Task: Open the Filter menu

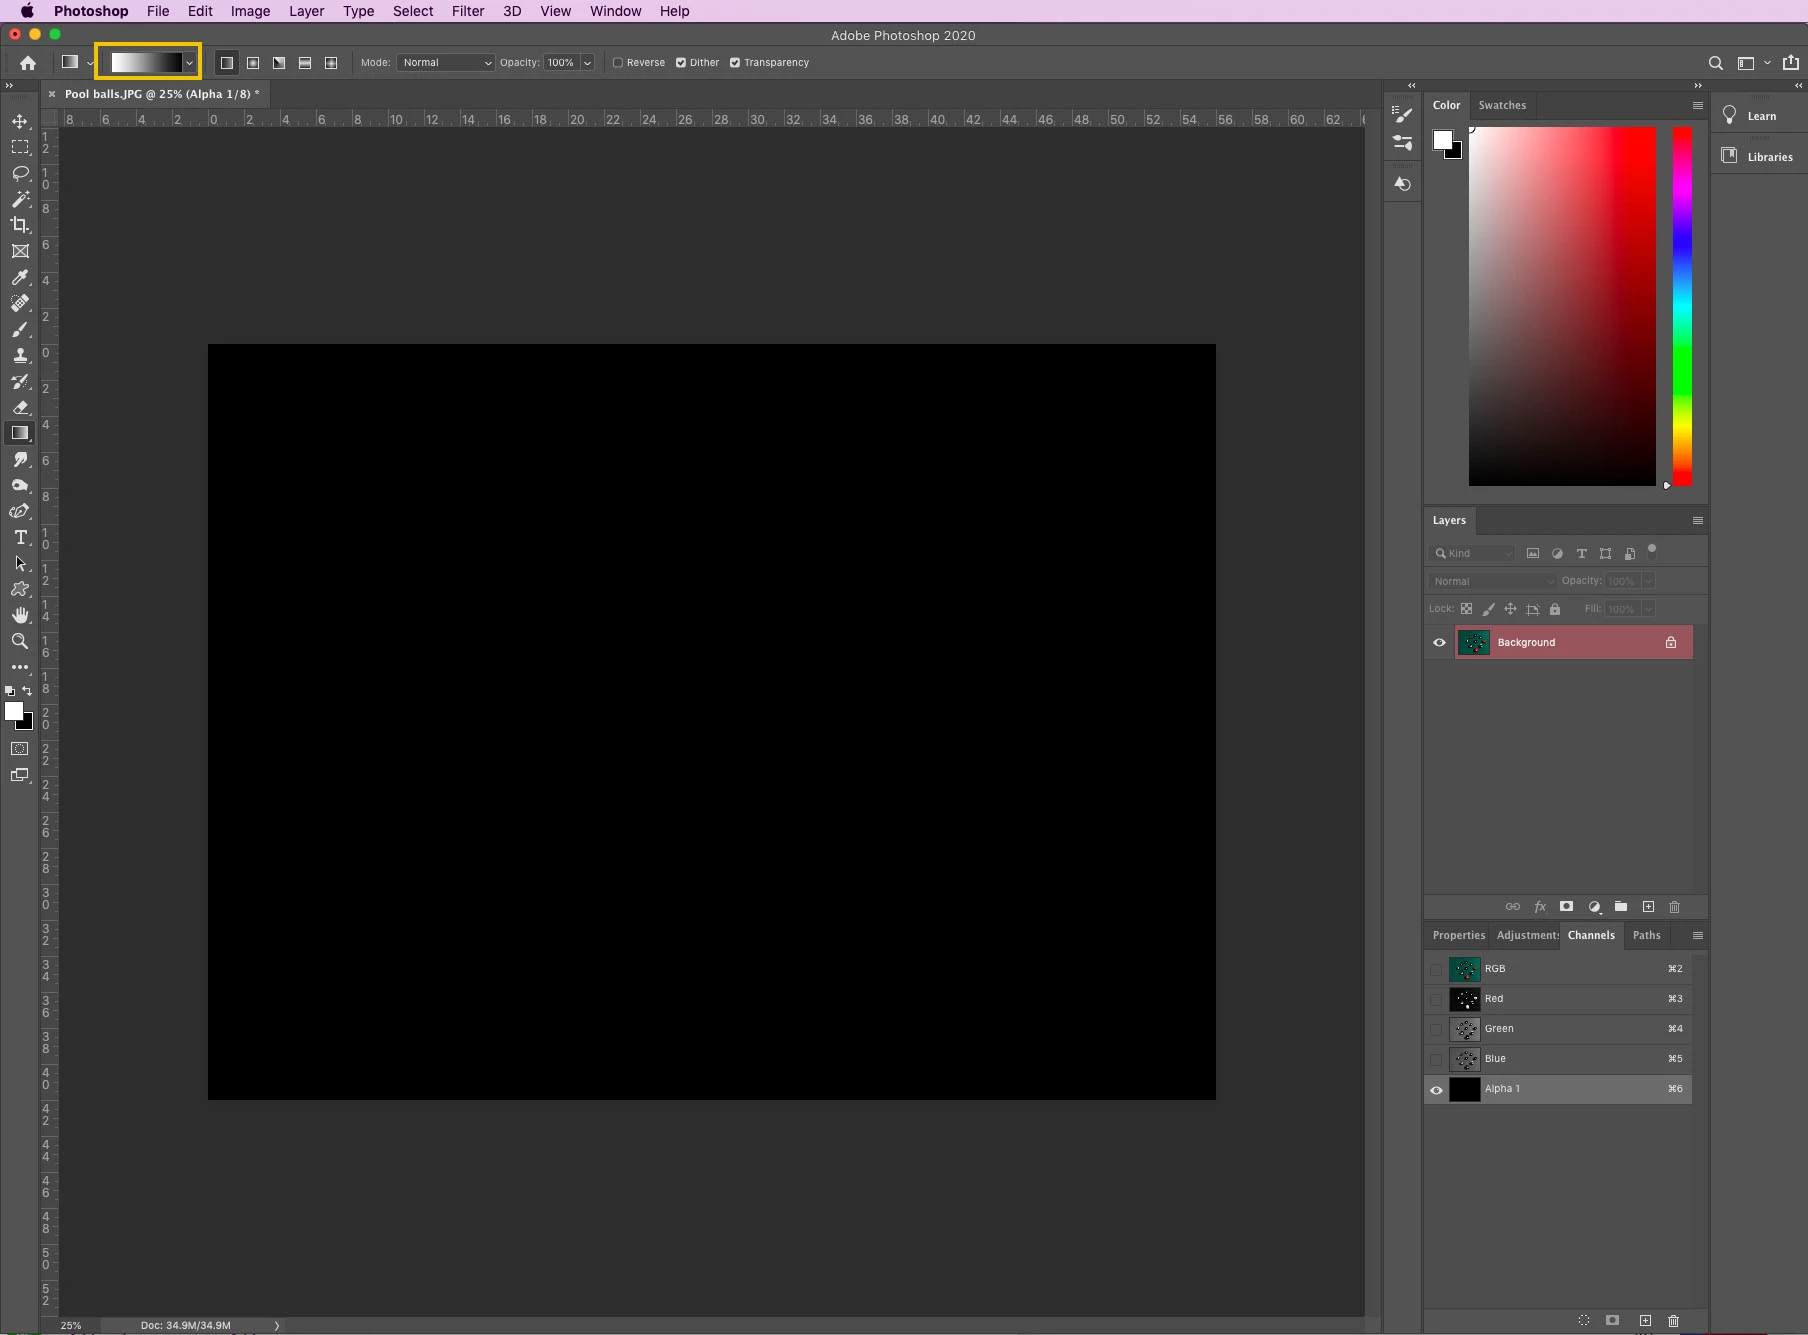Action: point(468,11)
